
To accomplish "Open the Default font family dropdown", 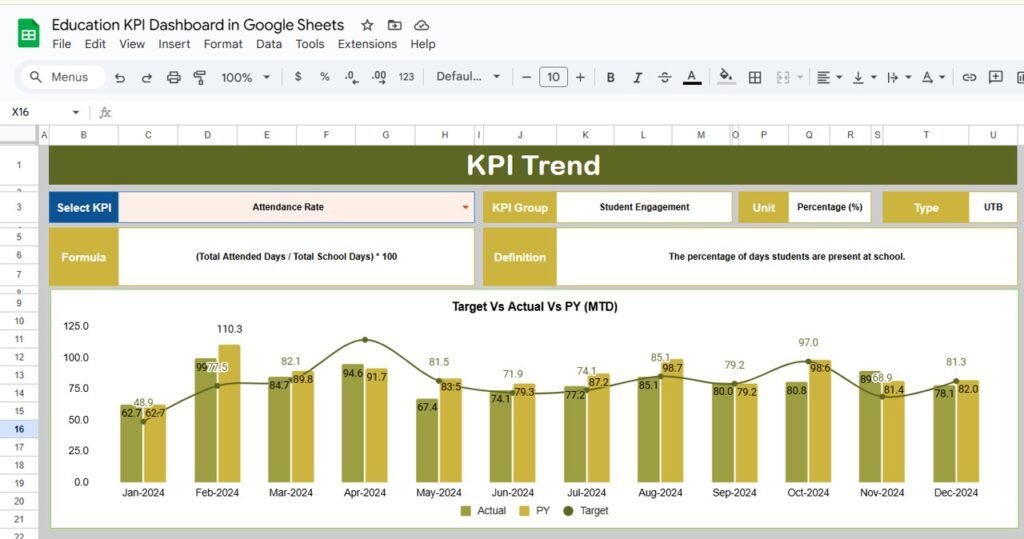I will coord(468,76).
